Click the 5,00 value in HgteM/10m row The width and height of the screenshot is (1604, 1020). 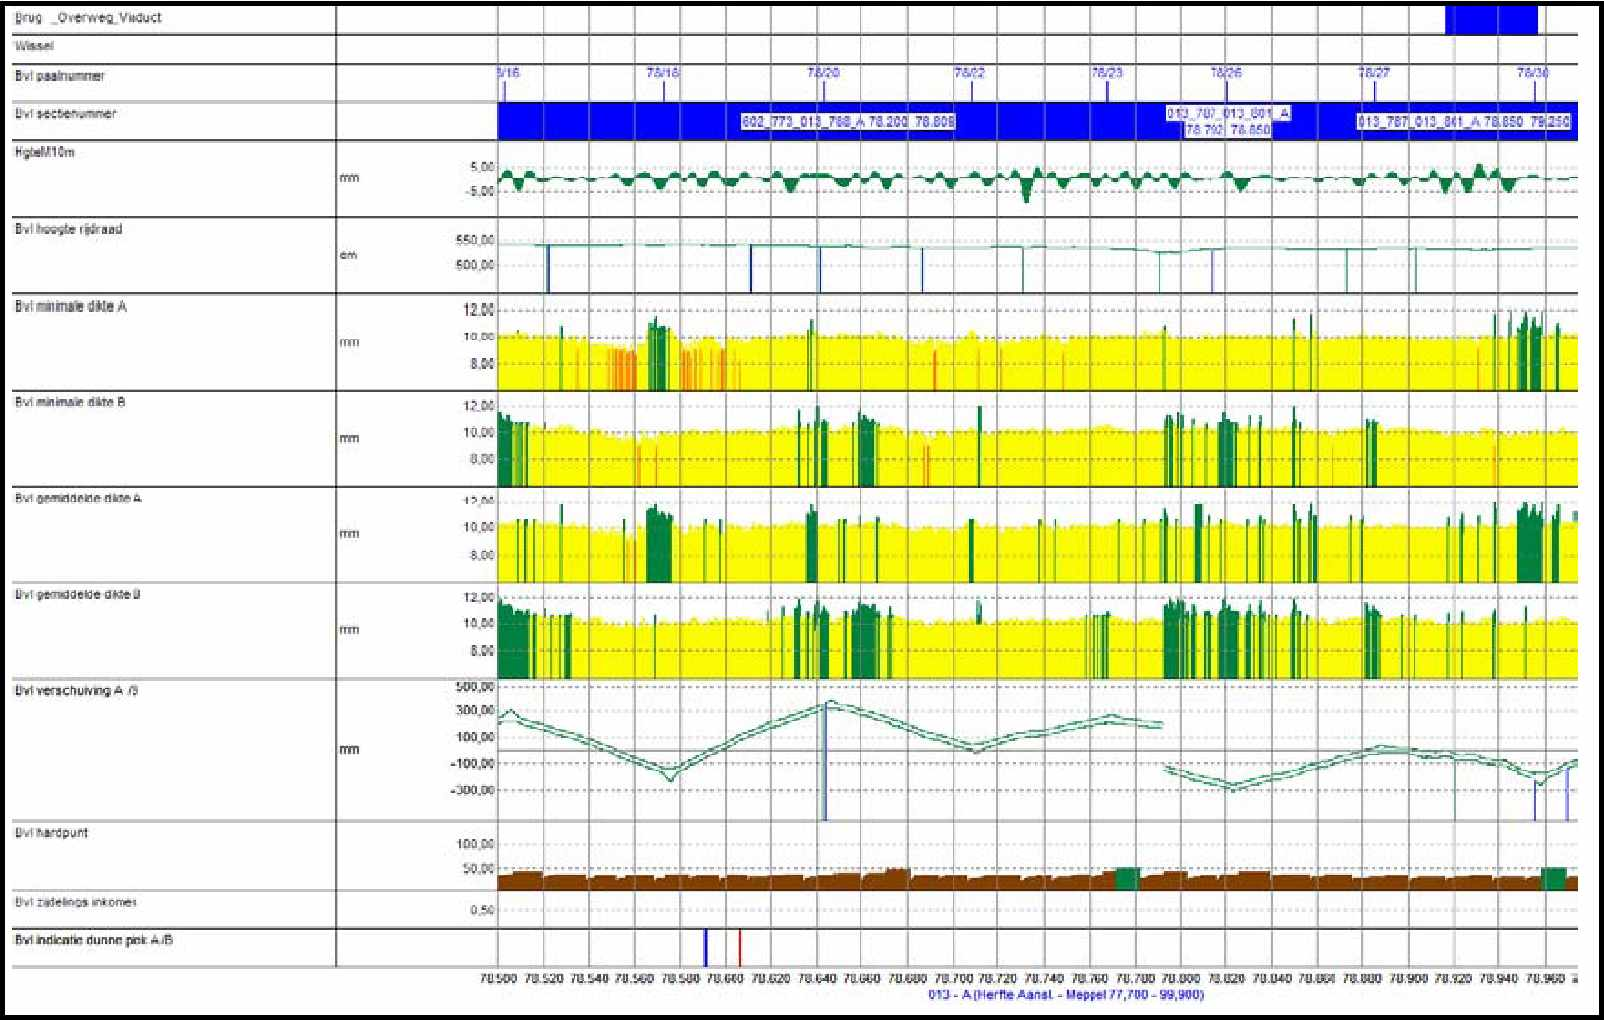pos(482,167)
